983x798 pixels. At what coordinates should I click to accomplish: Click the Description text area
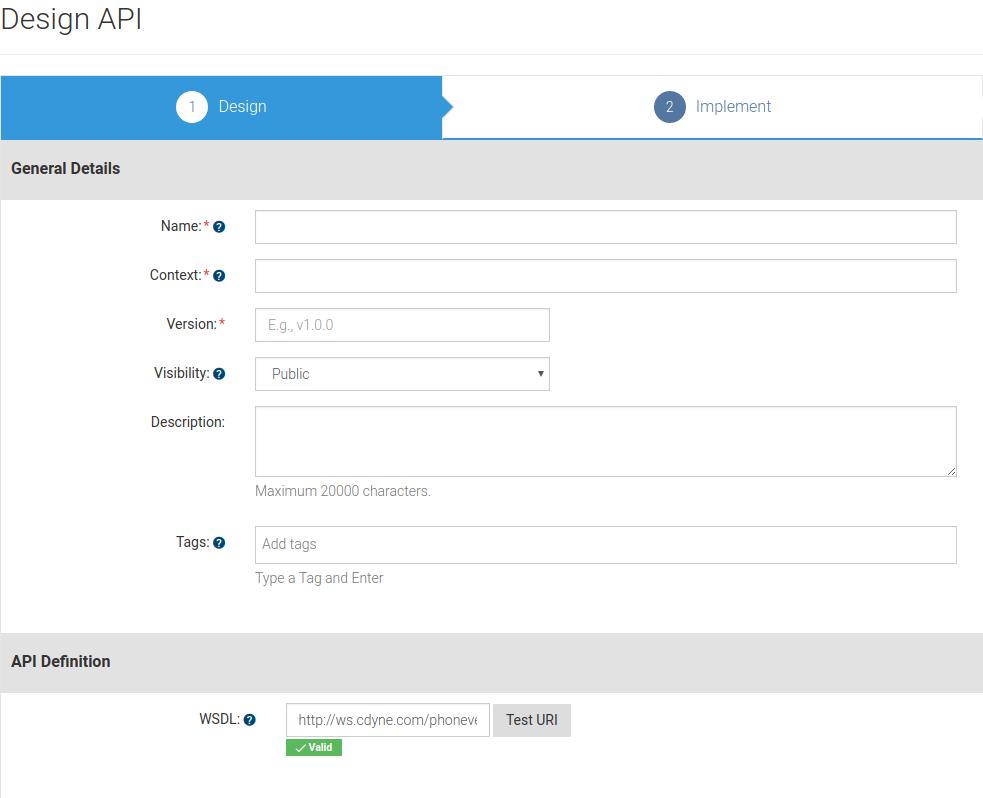[x=604, y=440]
